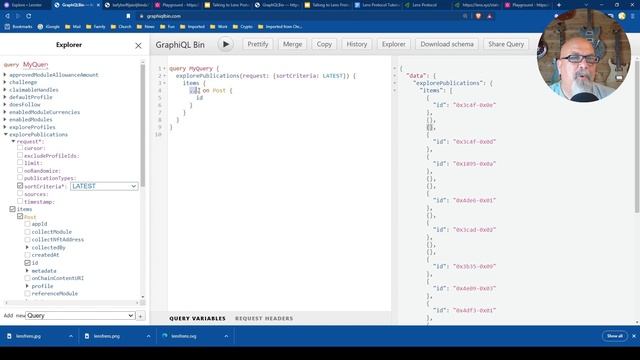This screenshot has height=360, width=640.
Task: Open the Request Headers pane
Action: (x=264, y=318)
